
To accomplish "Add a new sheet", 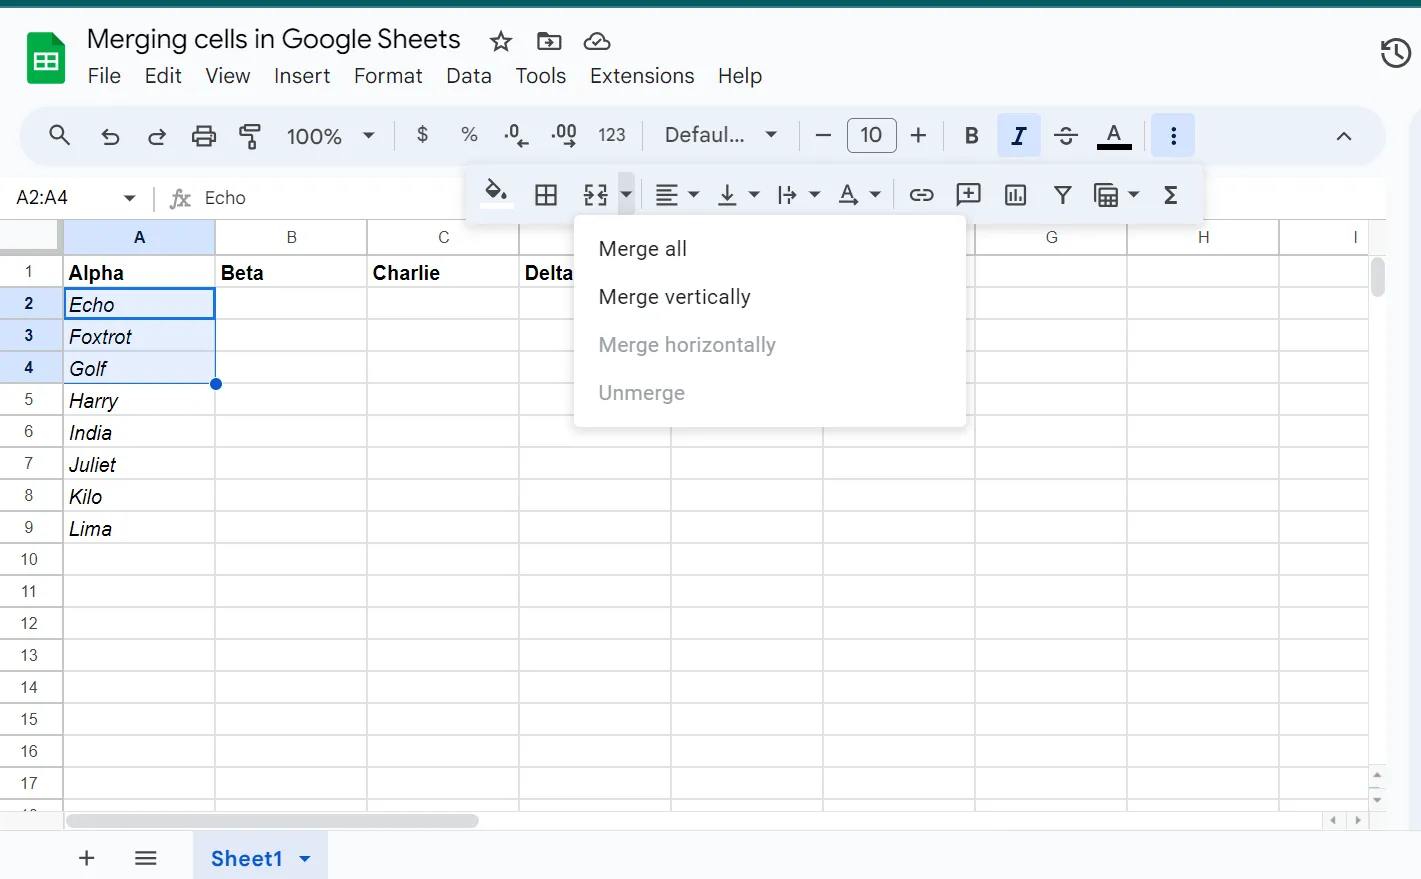I will point(87,858).
